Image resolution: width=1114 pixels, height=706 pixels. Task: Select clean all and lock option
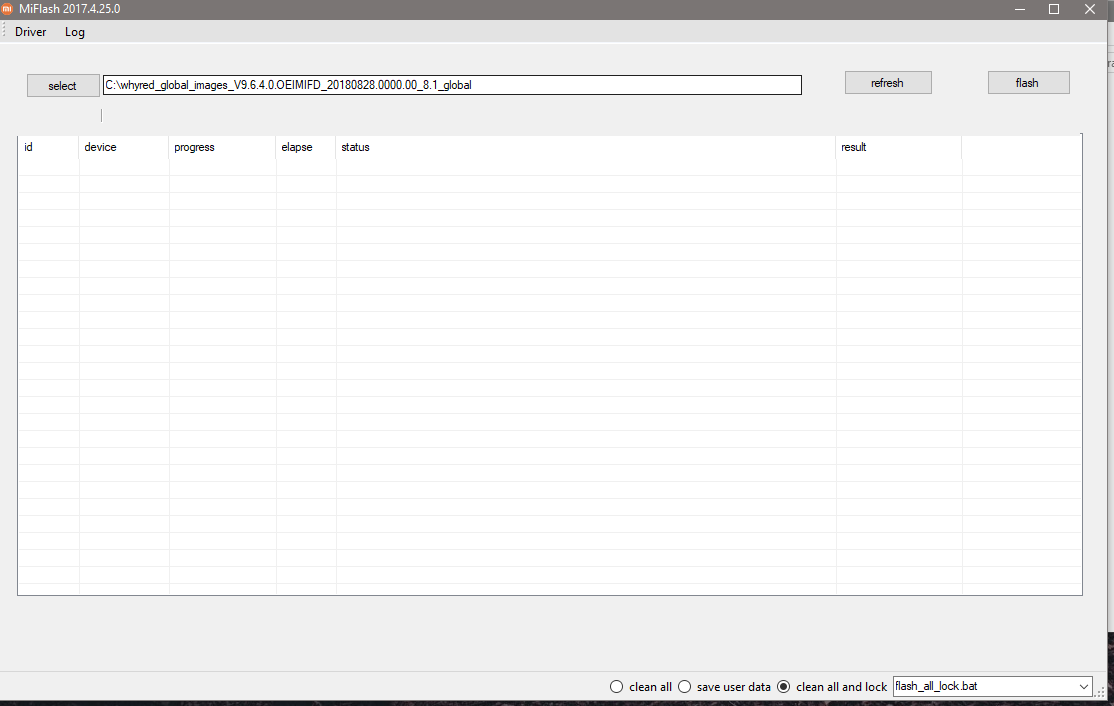(x=832, y=687)
